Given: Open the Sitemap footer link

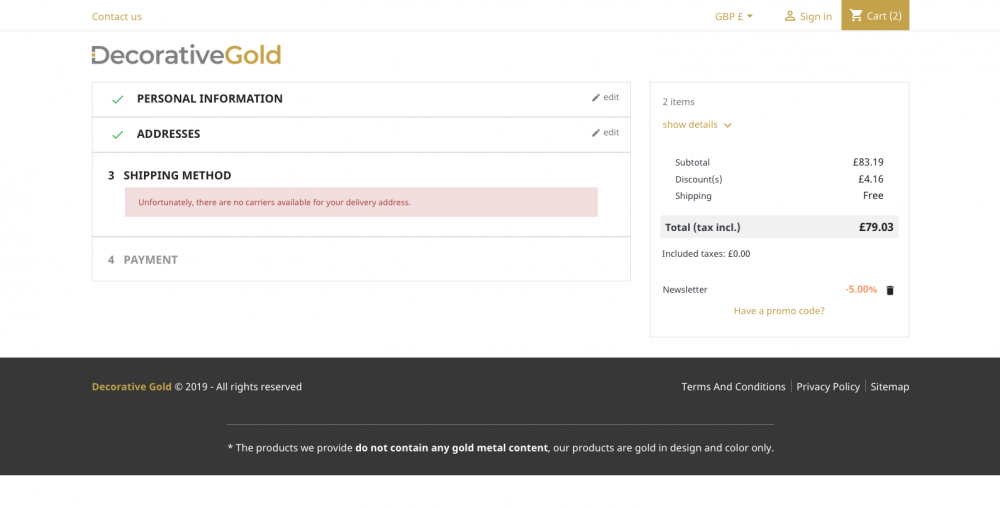Looking at the screenshot, I should pos(890,387).
